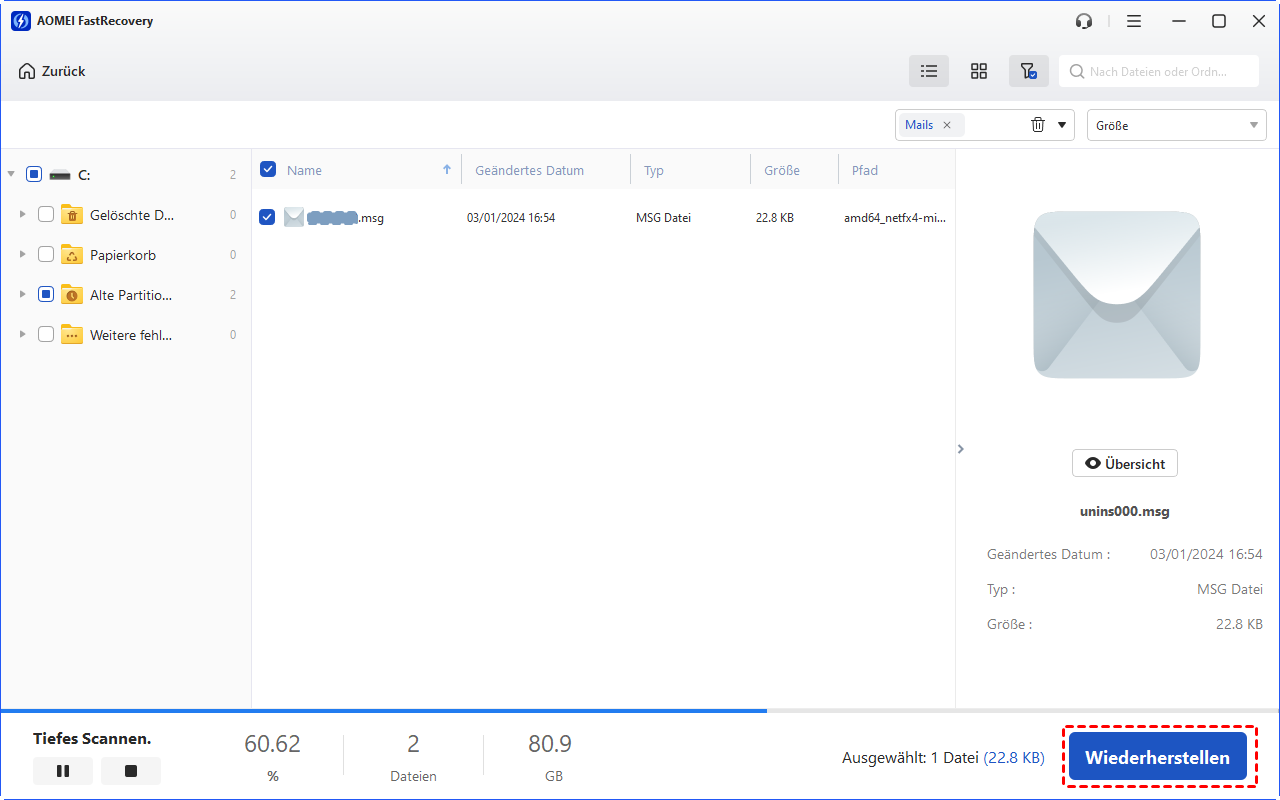
Task: Uncheck the .msg file checkbox
Action: click(267, 217)
